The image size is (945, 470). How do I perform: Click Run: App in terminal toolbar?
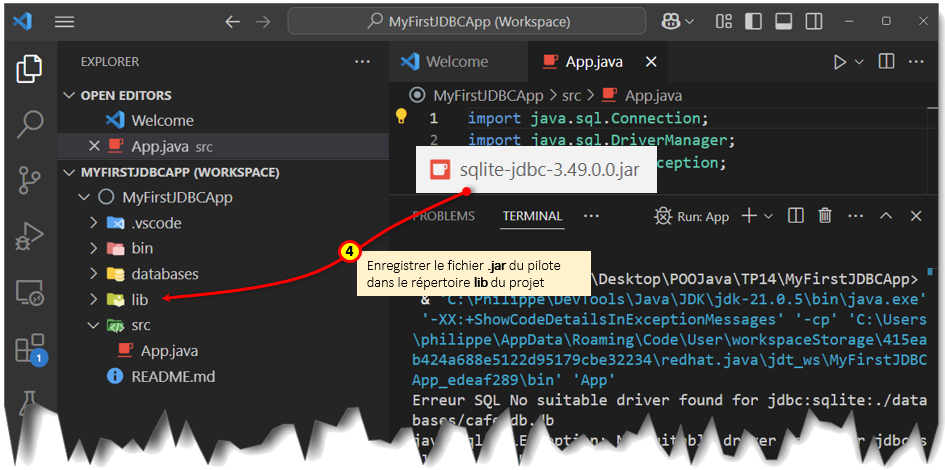pyautogui.click(x=692, y=216)
